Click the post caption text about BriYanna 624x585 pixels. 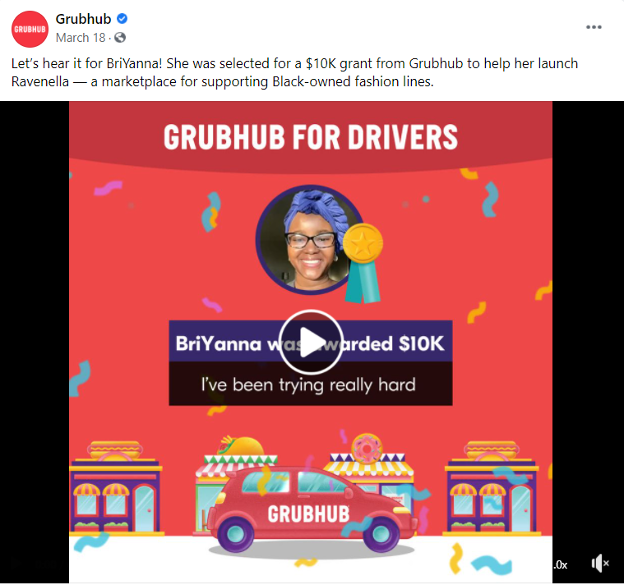pos(294,72)
